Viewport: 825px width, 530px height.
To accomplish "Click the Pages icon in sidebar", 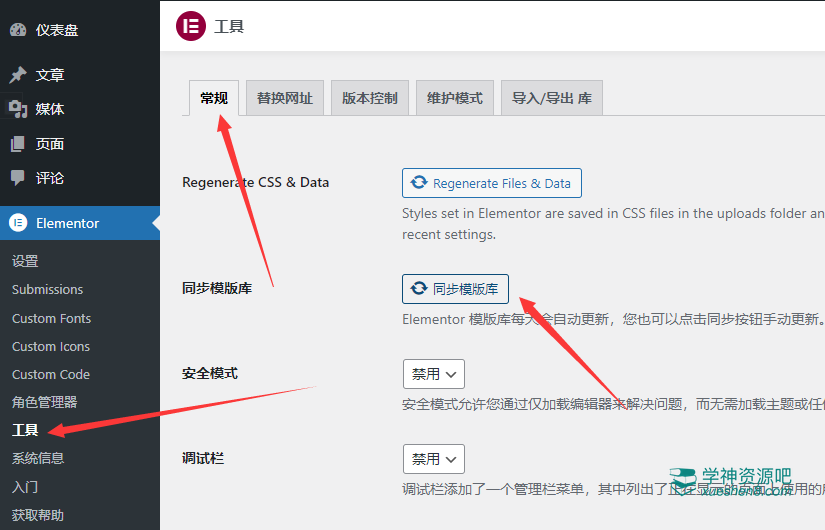I will (18, 144).
